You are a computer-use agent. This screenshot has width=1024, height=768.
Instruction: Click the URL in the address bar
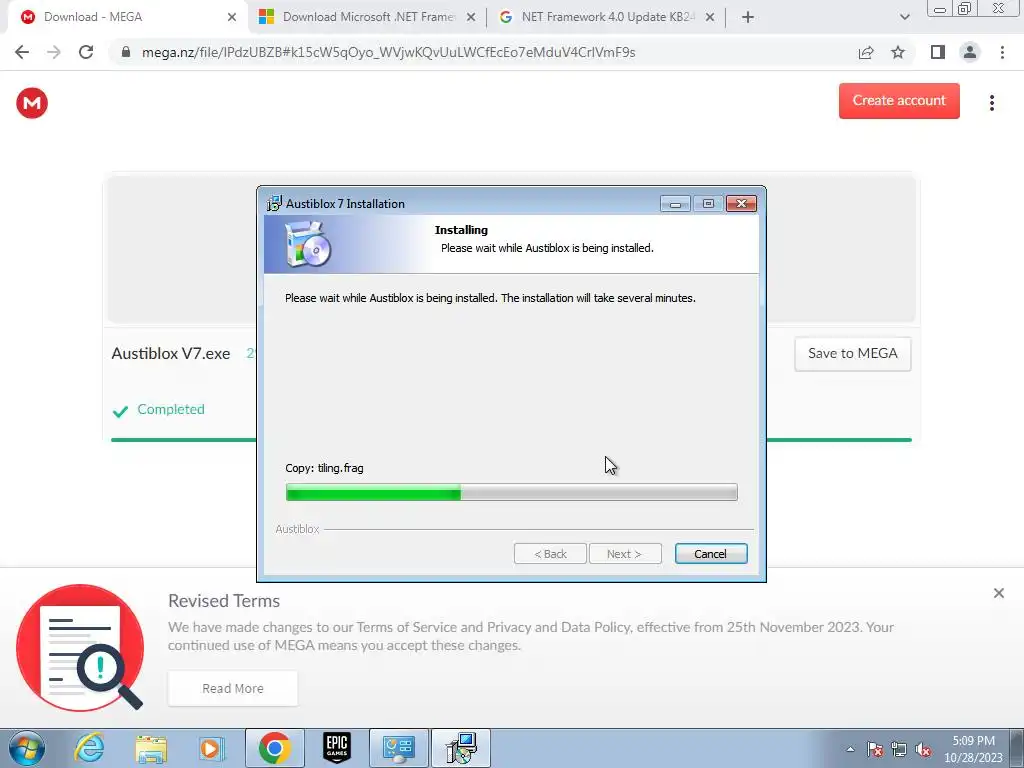tap(389, 52)
